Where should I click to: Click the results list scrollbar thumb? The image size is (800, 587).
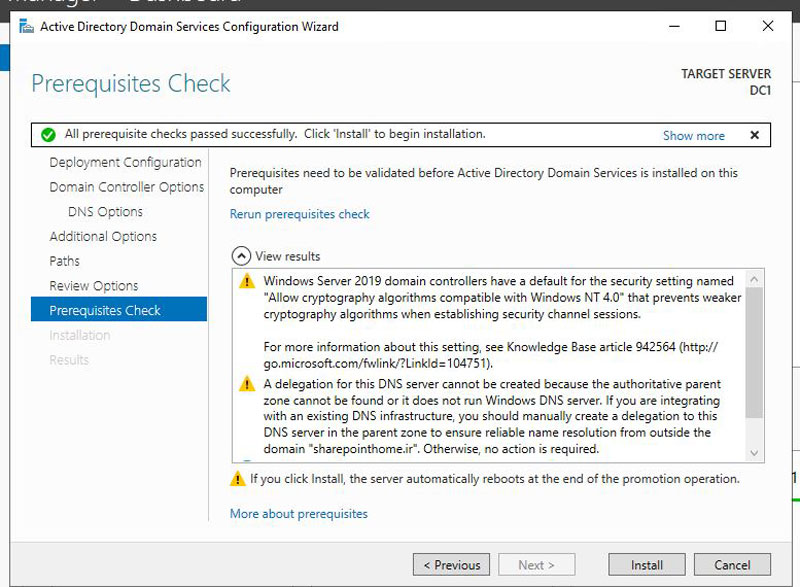click(x=755, y=352)
